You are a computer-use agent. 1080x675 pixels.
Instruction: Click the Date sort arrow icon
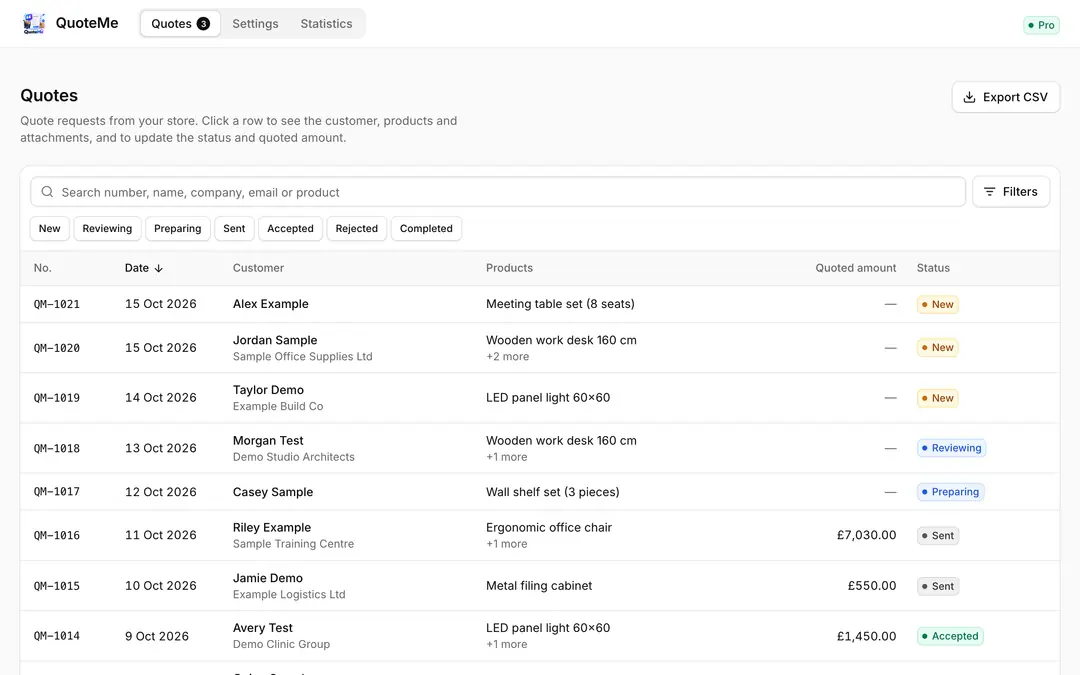(x=158, y=268)
